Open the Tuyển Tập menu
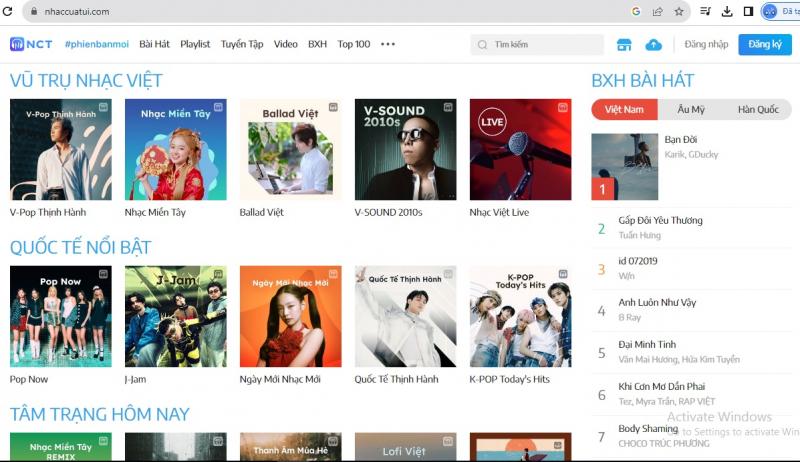This screenshot has width=800, height=462. (x=242, y=44)
